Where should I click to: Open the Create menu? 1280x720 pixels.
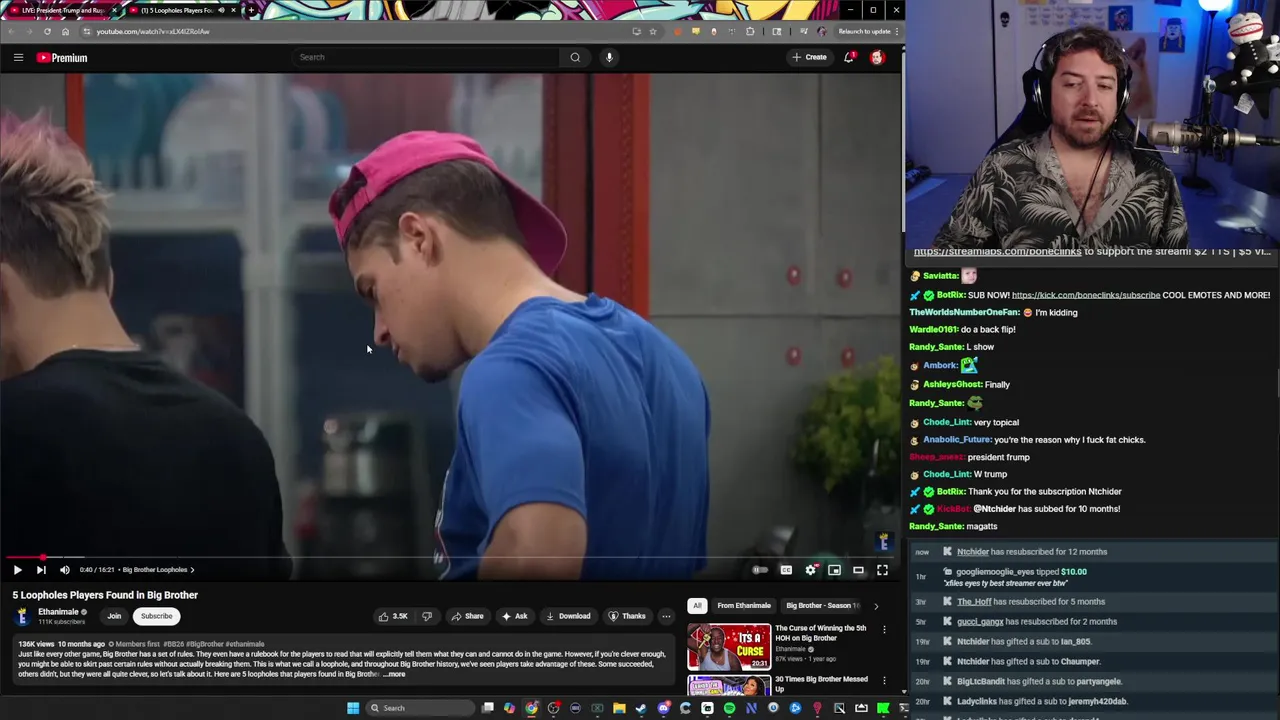click(810, 57)
